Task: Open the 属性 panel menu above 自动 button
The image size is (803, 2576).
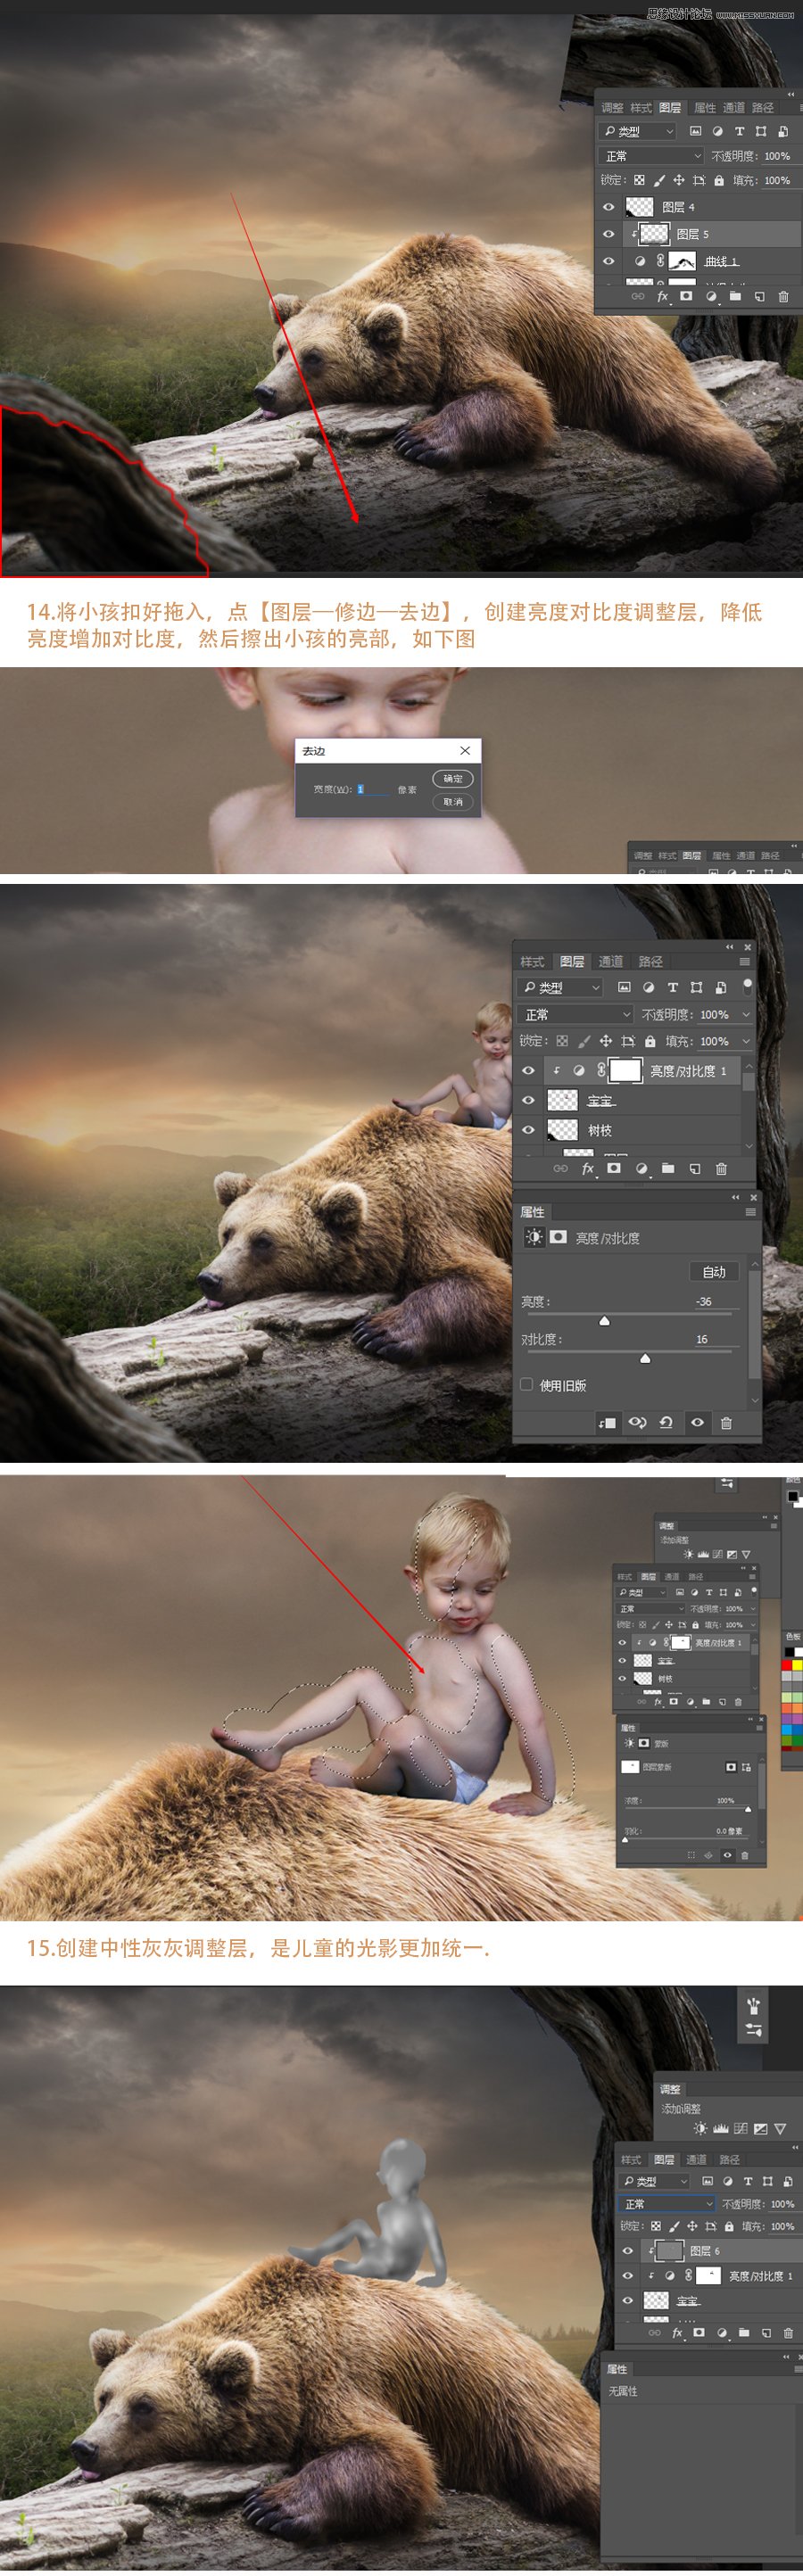Action: (750, 1211)
